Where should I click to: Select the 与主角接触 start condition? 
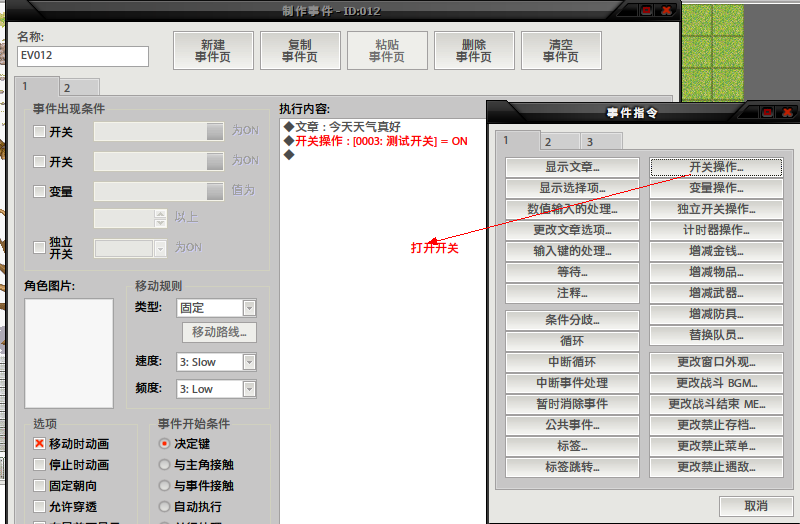164,464
